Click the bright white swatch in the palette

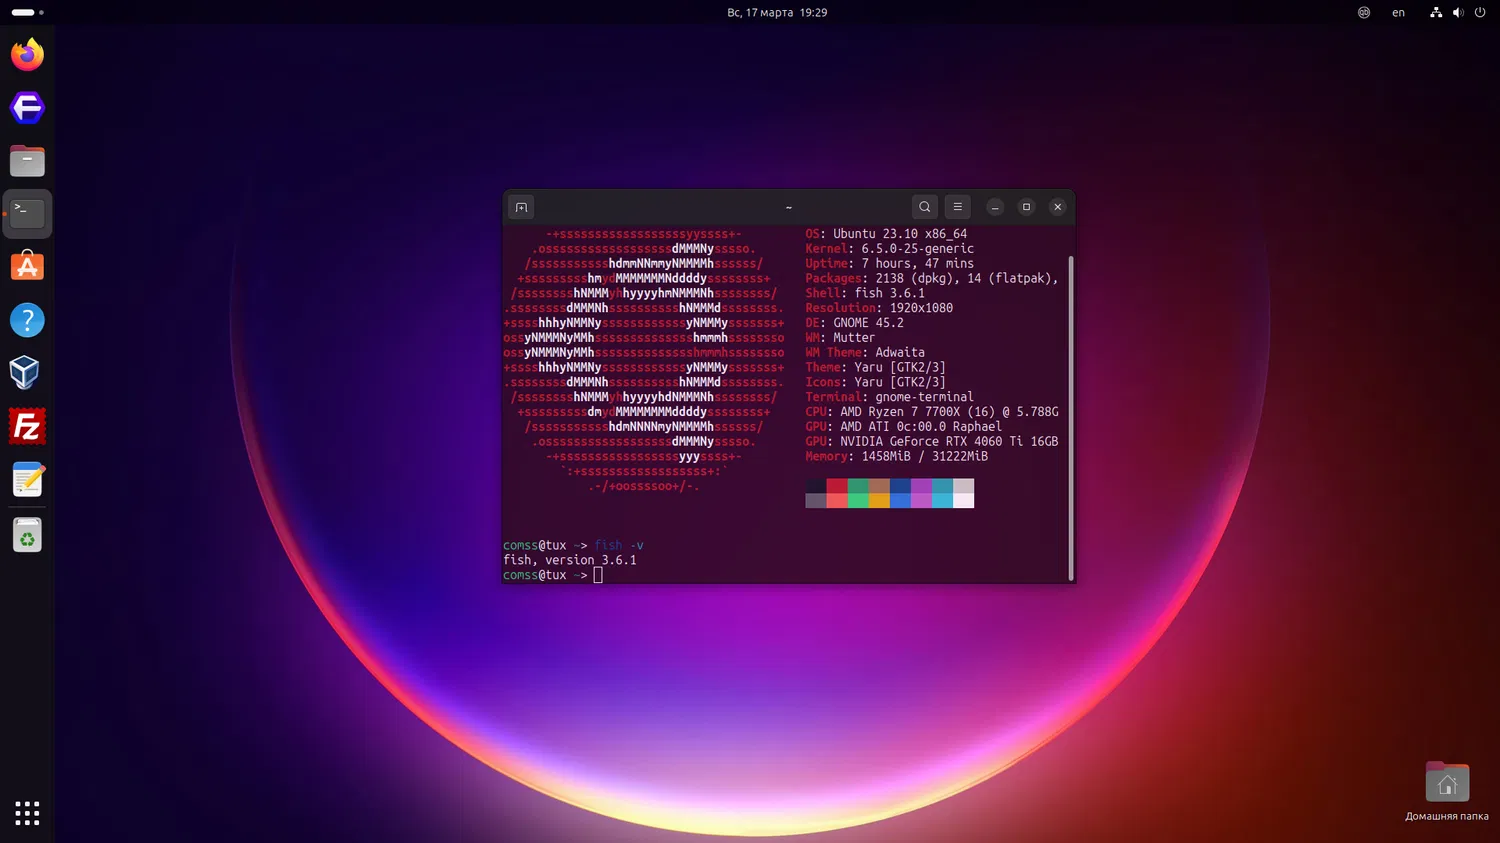point(964,500)
